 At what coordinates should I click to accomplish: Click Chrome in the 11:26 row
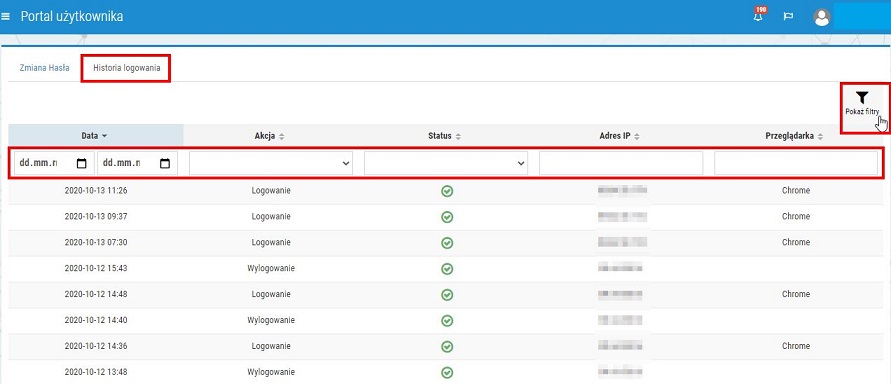(x=796, y=191)
